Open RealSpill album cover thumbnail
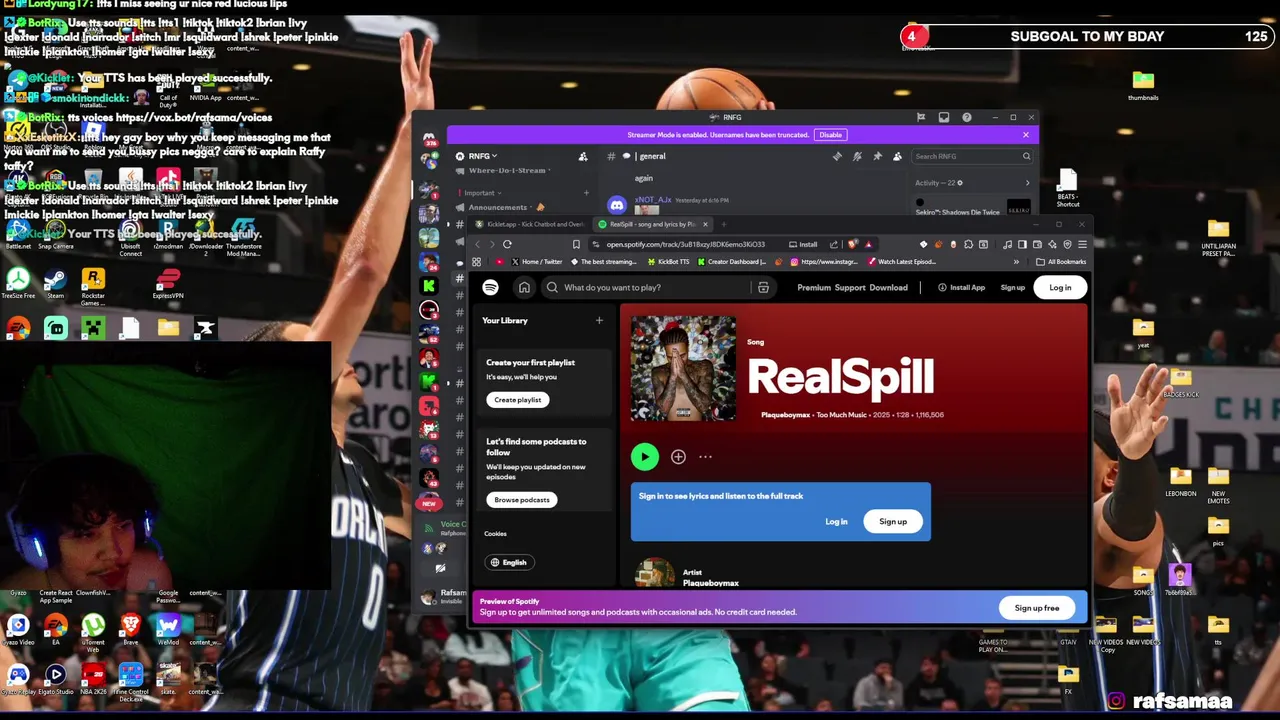The width and height of the screenshot is (1280, 720). coord(683,369)
